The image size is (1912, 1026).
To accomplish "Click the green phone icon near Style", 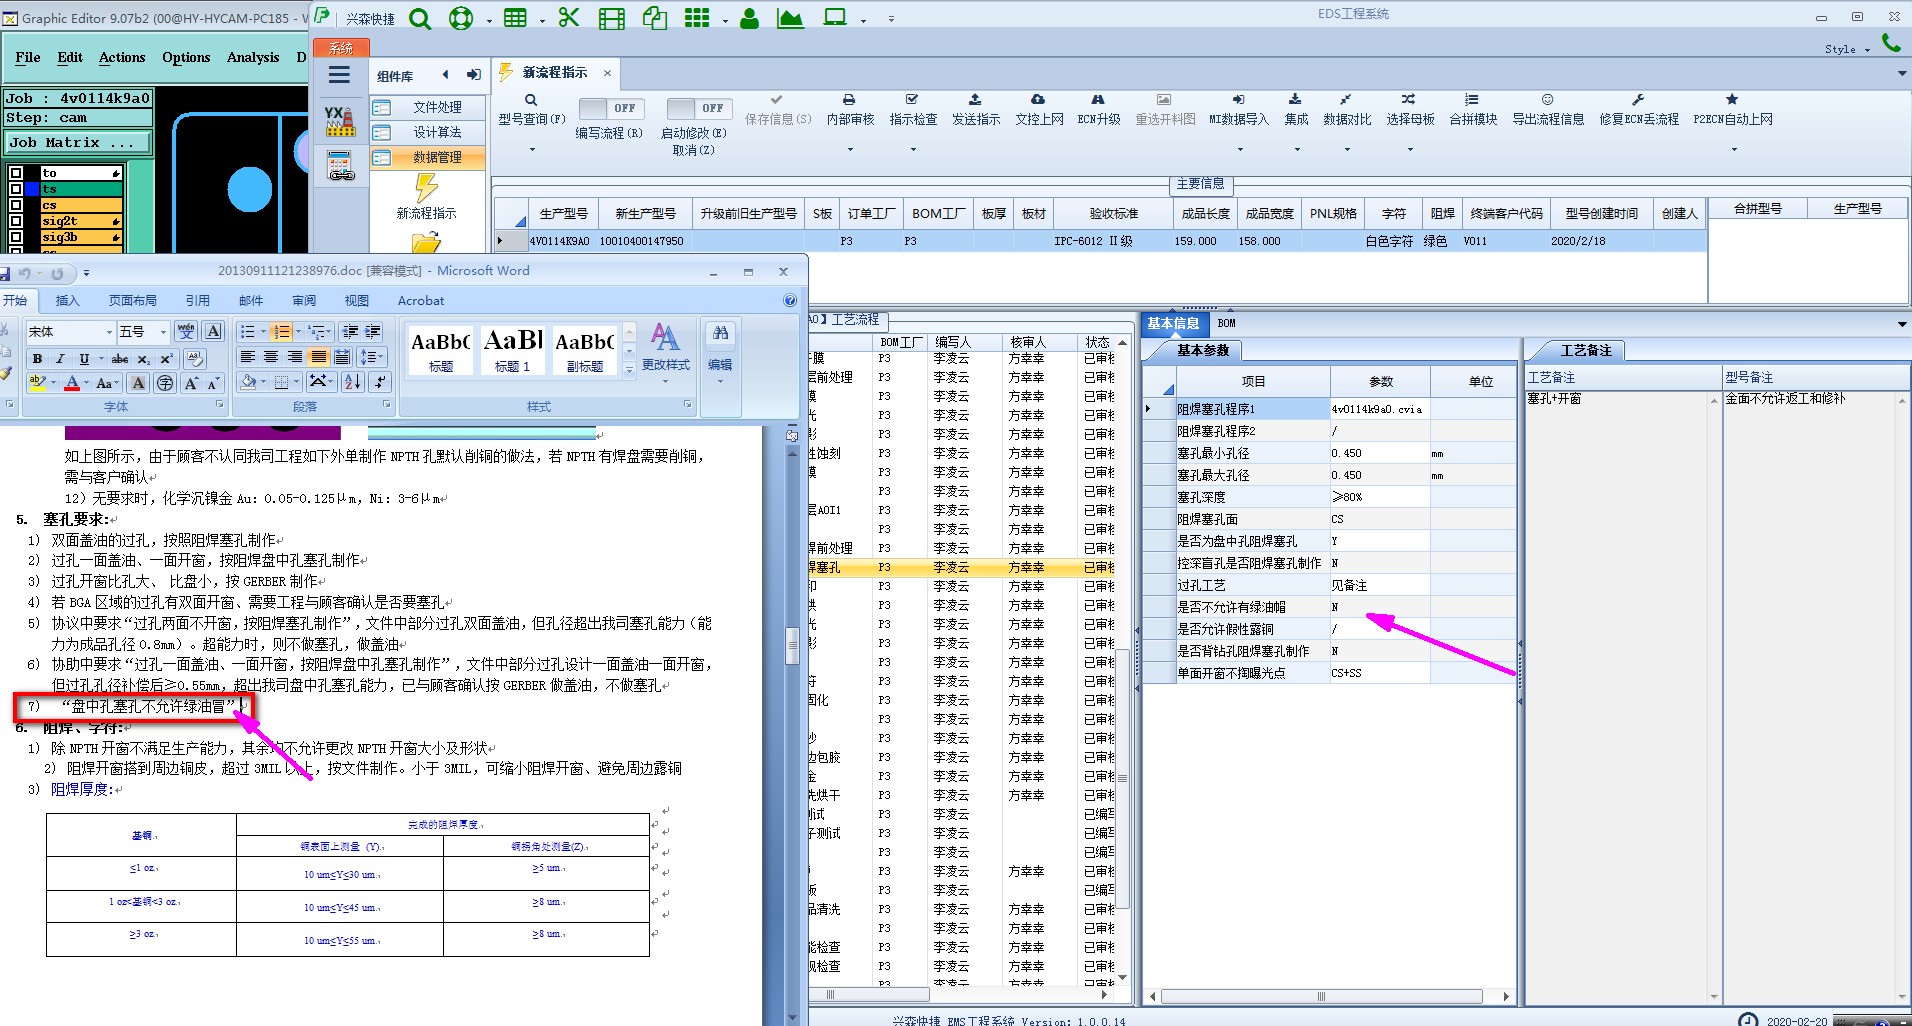I will tap(1891, 42).
